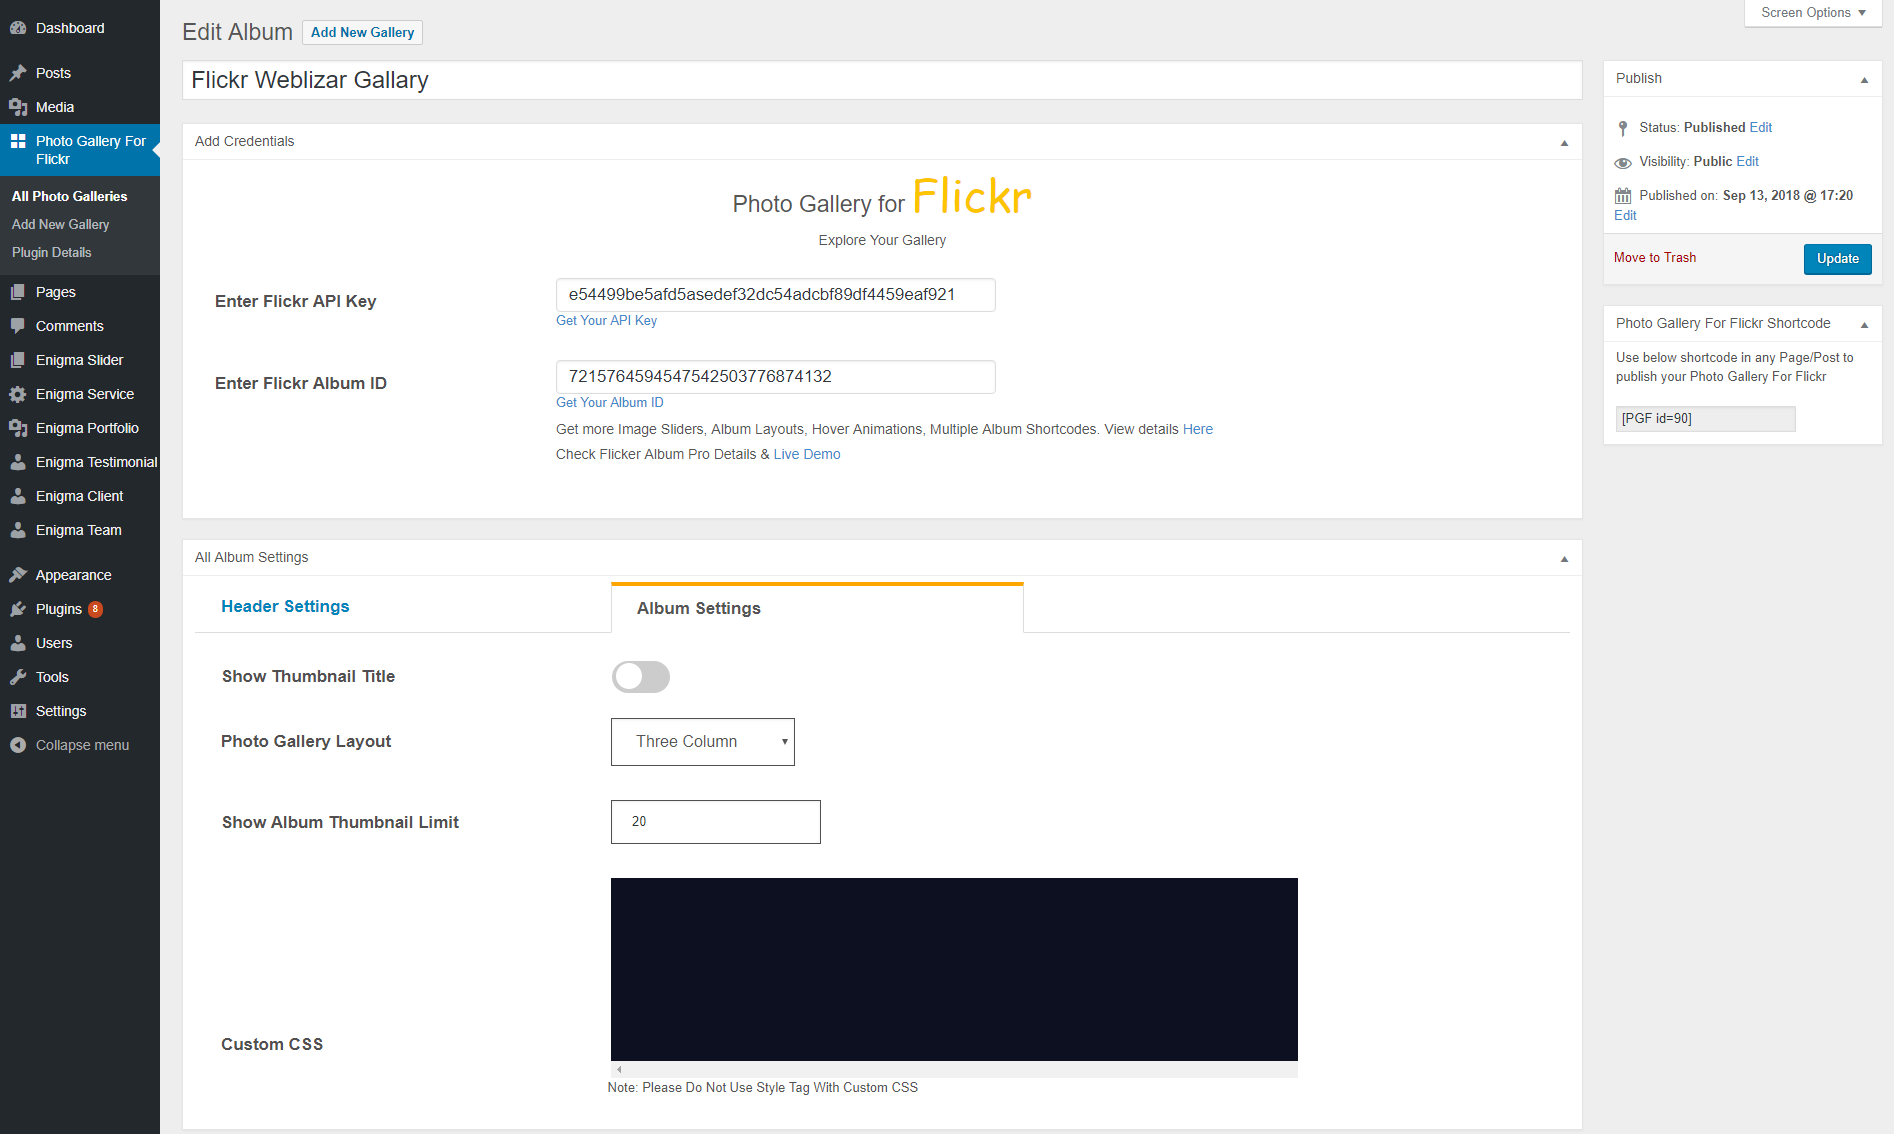The image size is (1894, 1134).
Task: Collapse the All Album Settings panel
Action: 1564,558
